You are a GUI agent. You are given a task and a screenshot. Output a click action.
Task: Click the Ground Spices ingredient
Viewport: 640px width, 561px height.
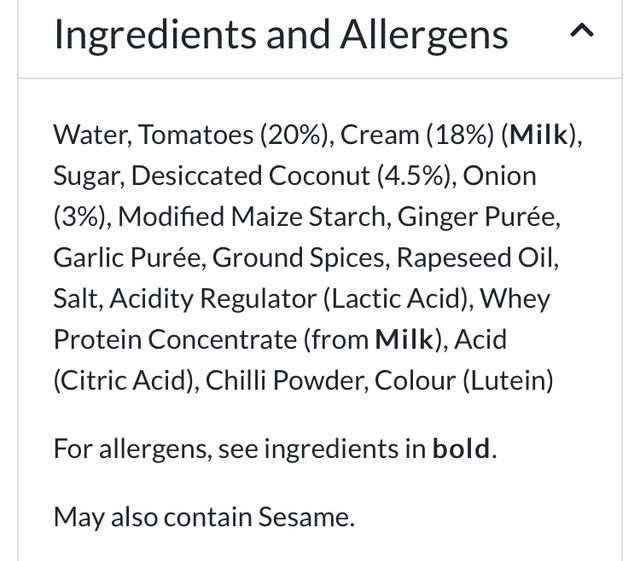point(297,258)
